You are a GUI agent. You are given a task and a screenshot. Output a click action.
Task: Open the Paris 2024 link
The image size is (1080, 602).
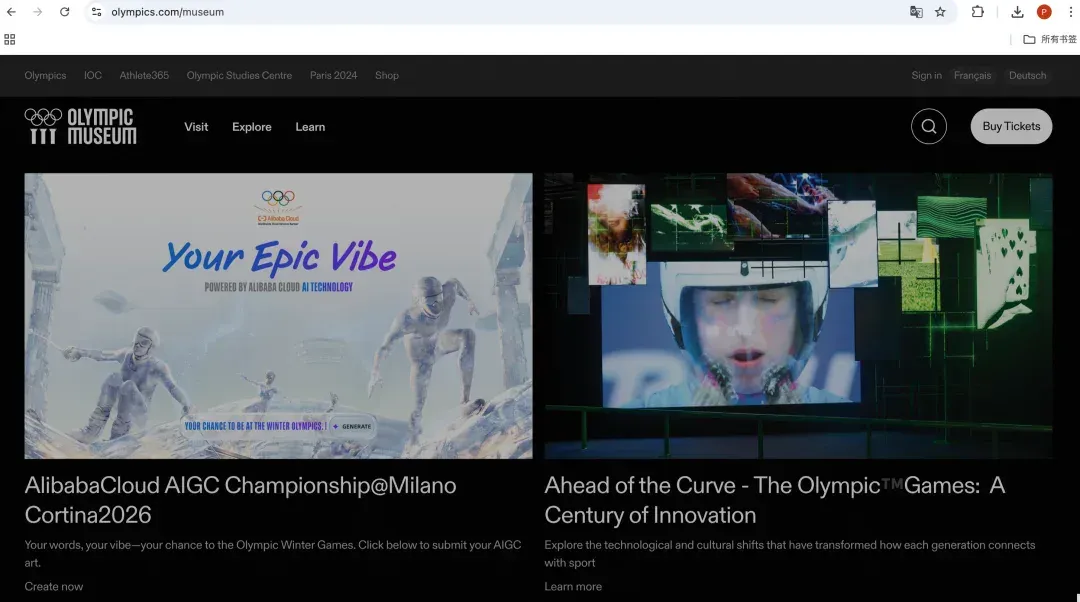tap(333, 75)
